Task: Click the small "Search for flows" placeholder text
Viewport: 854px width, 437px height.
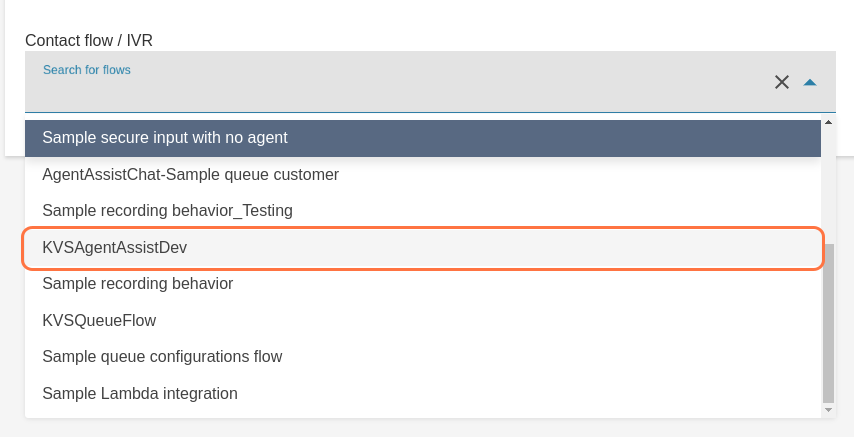Action: click(87, 70)
